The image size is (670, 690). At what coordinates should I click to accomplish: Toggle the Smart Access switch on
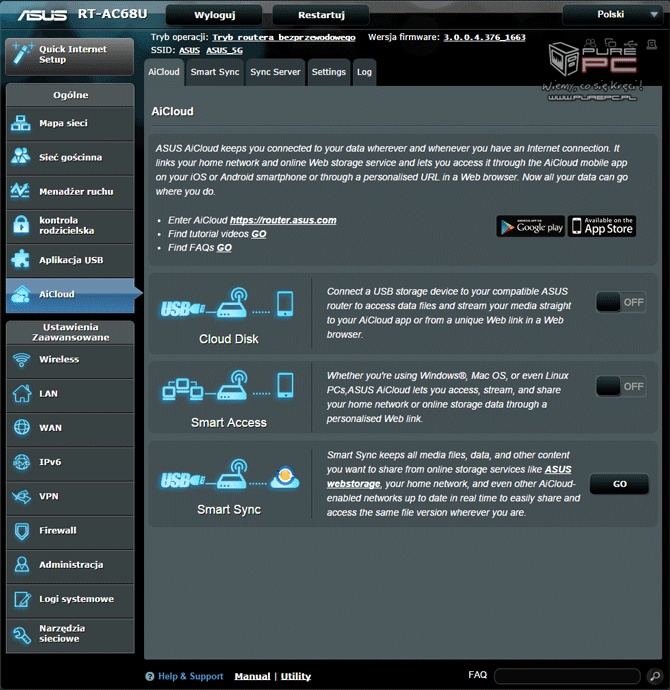click(621, 386)
